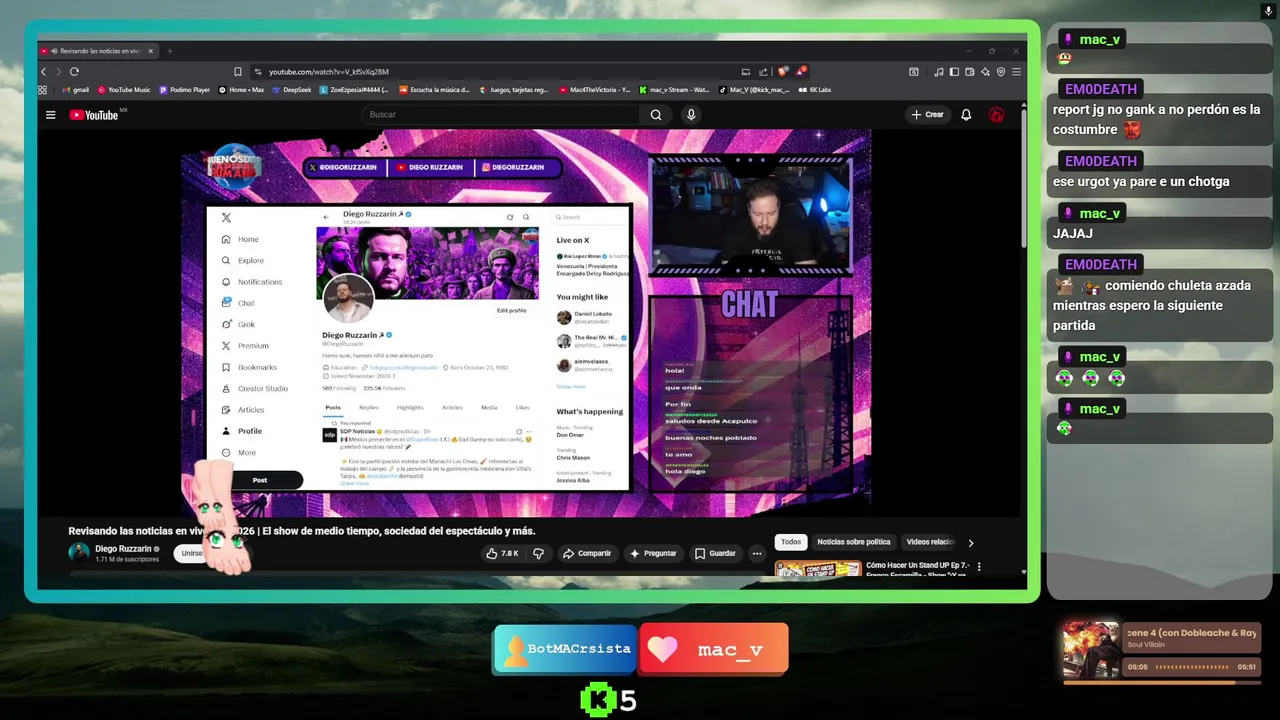This screenshot has height=720, width=1280.
Task: Bookmark this page from the address bar
Action: tap(237, 72)
